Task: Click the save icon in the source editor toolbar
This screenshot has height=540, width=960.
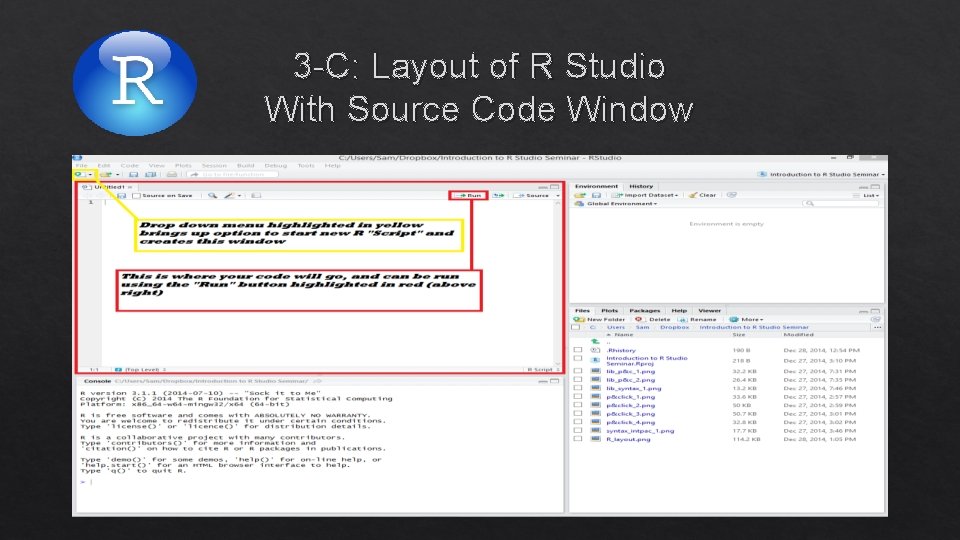Action: [x=122, y=195]
